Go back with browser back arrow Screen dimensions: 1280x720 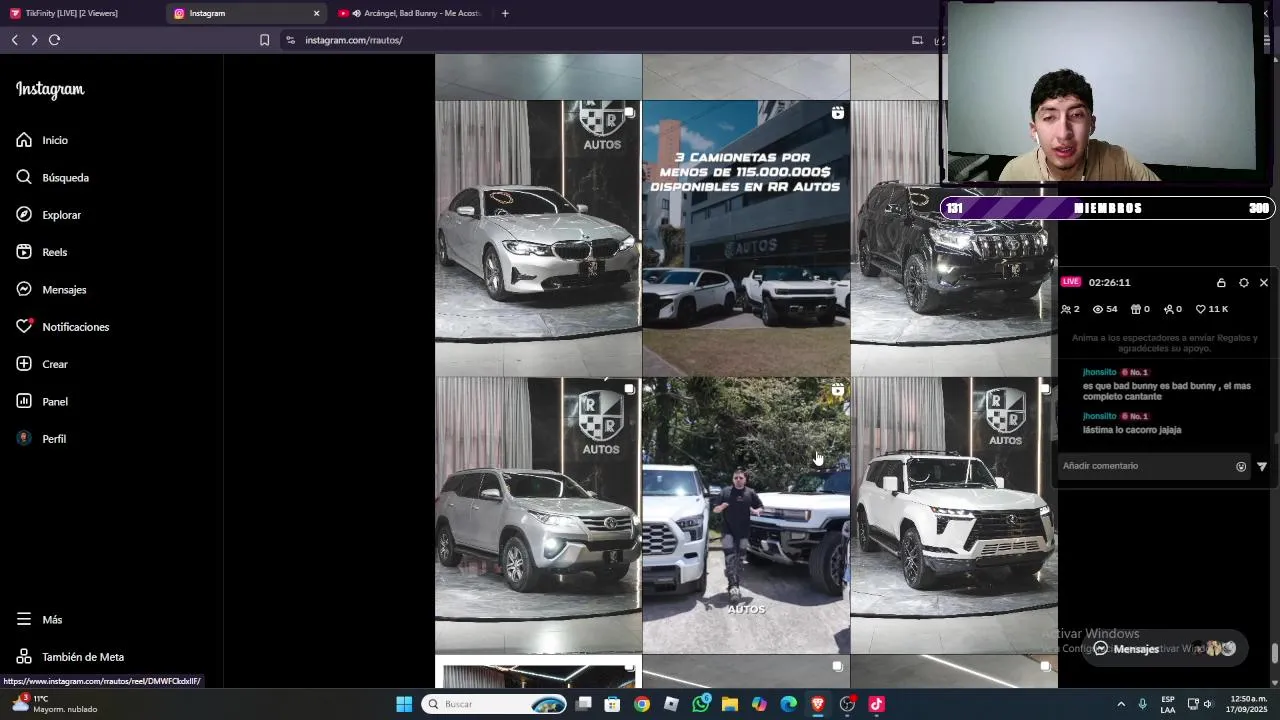pos(14,40)
